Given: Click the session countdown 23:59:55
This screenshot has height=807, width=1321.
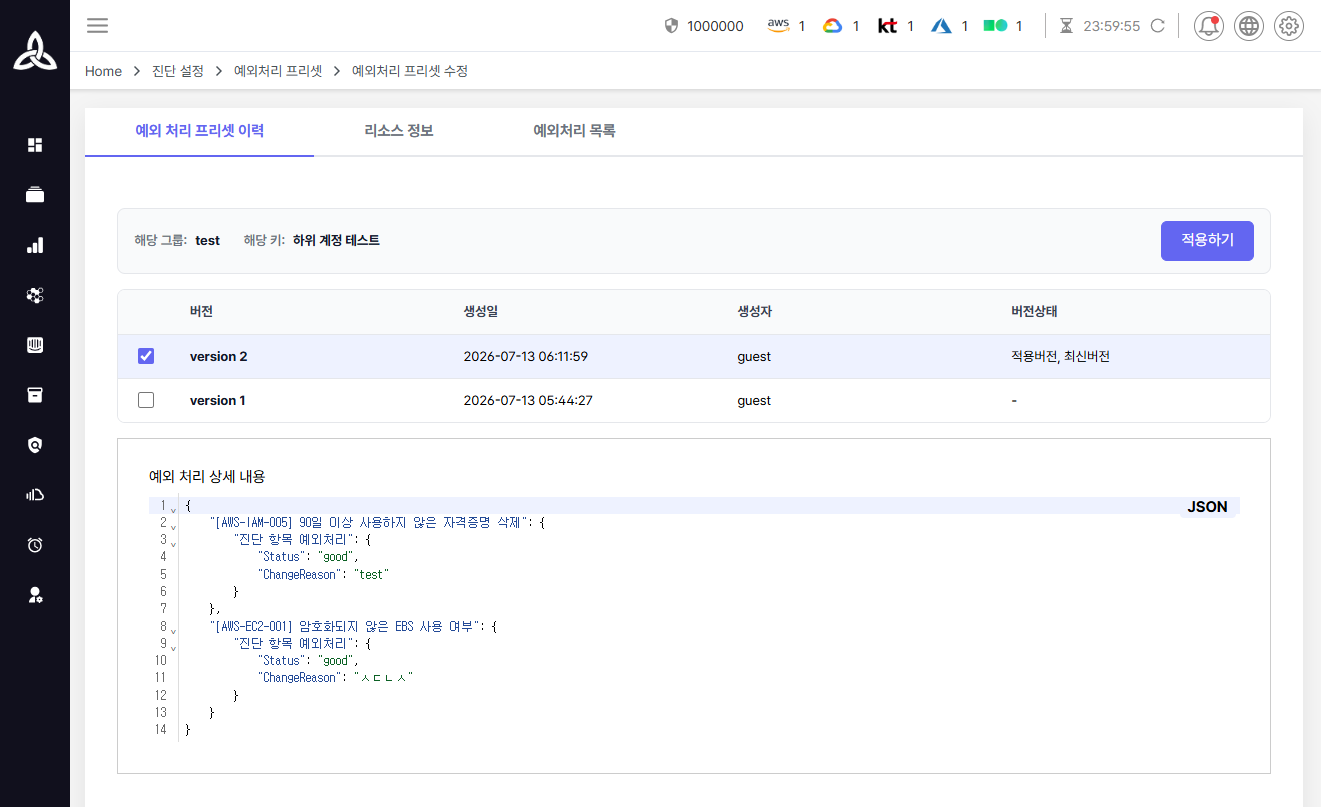Looking at the screenshot, I should click(x=1112, y=26).
